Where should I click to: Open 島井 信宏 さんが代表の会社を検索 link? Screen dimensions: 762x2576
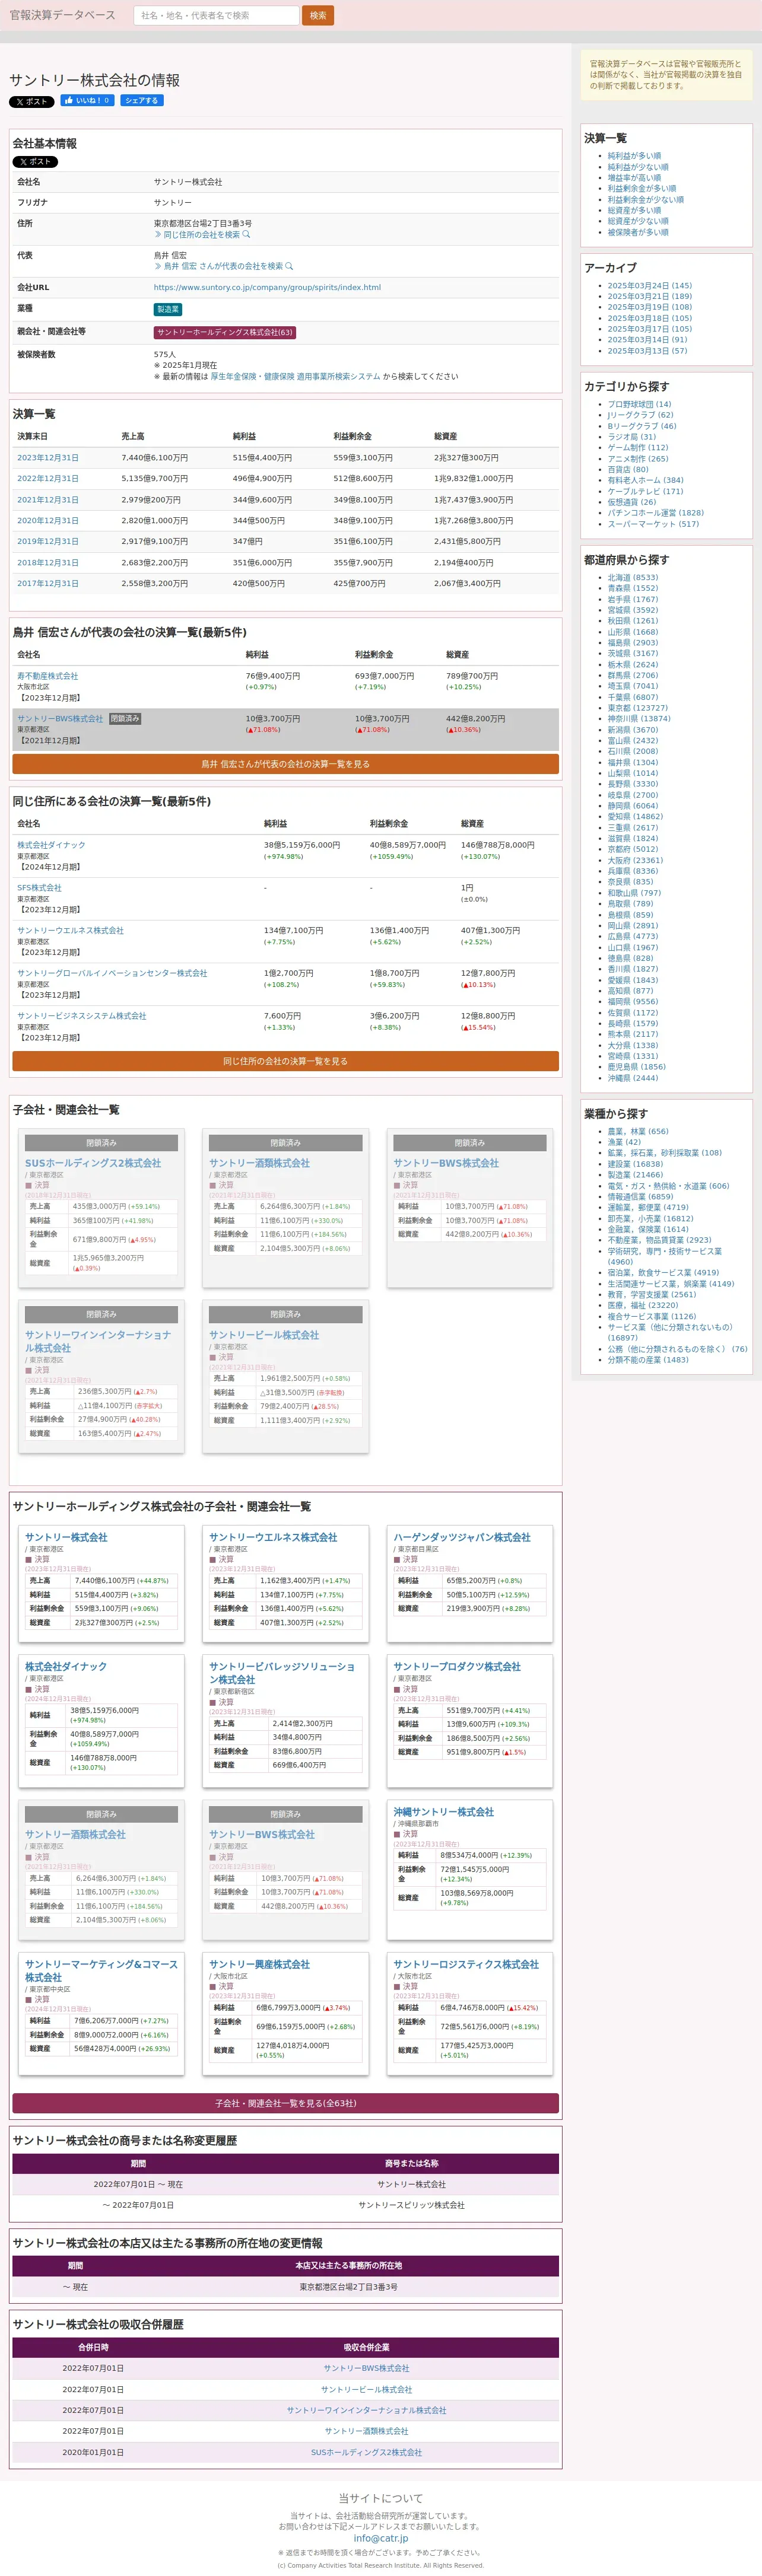click(223, 266)
